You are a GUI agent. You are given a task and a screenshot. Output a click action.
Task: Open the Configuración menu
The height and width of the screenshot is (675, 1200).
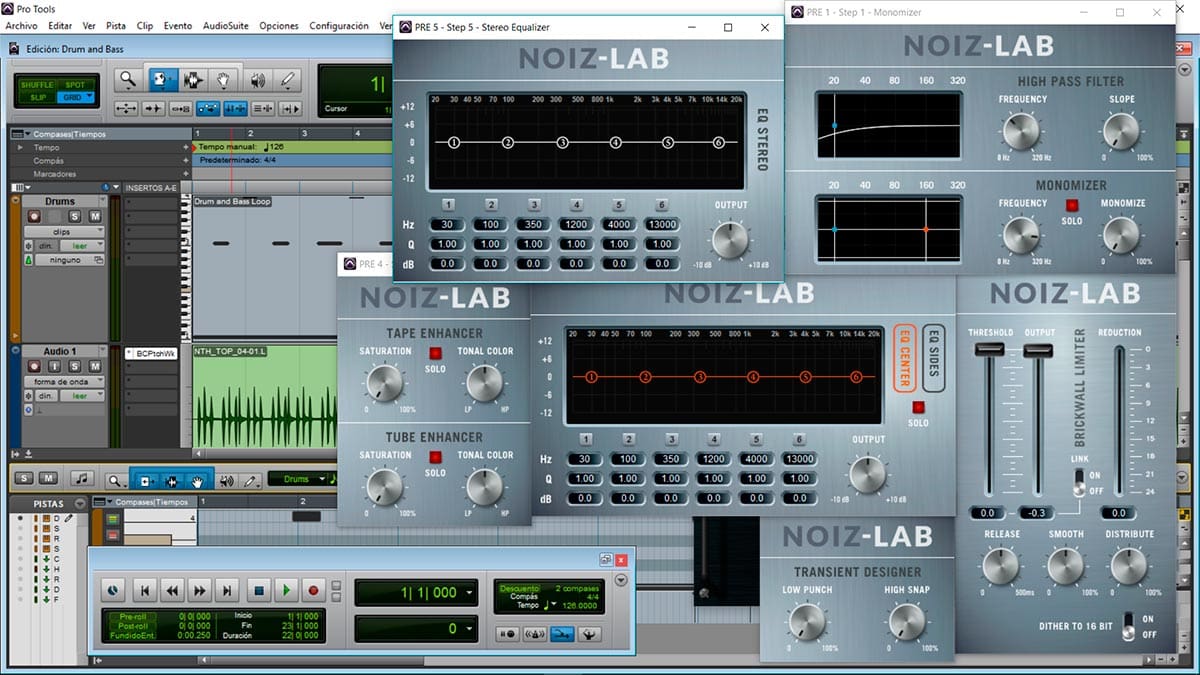[339, 25]
